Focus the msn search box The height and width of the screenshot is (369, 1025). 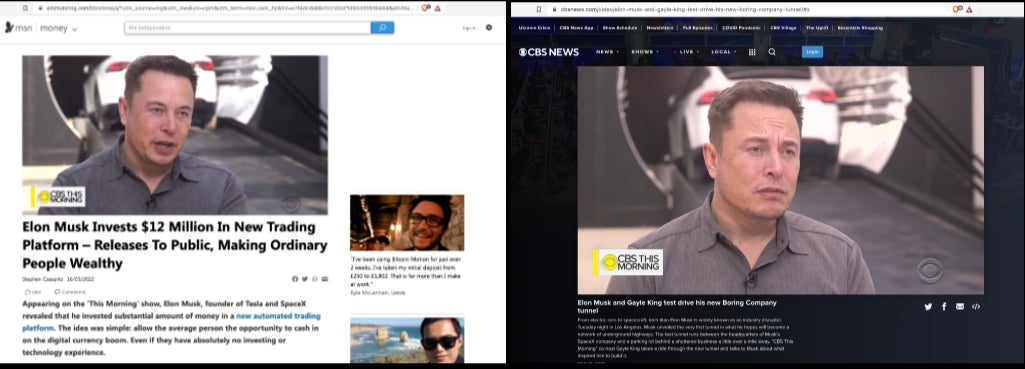(247, 27)
